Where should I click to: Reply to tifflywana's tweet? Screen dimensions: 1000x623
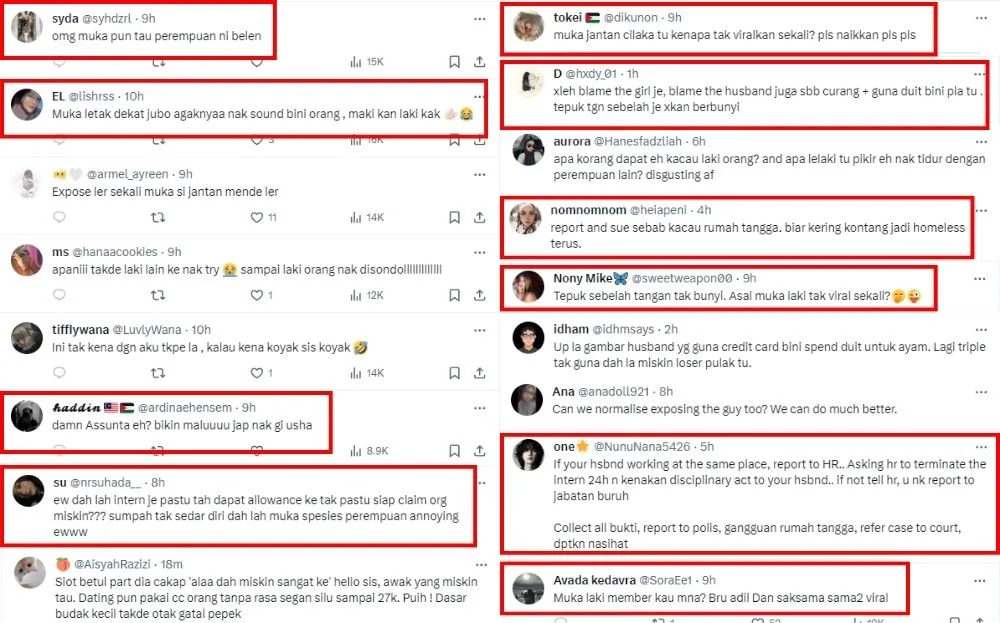pos(59,372)
